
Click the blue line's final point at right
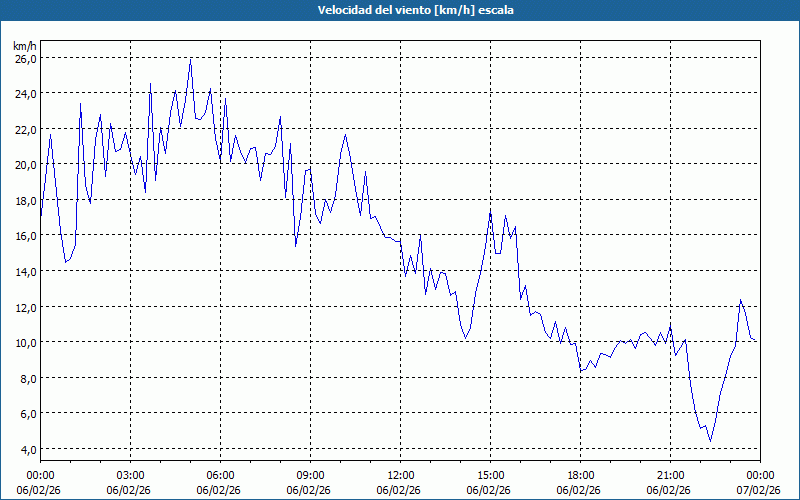click(756, 341)
